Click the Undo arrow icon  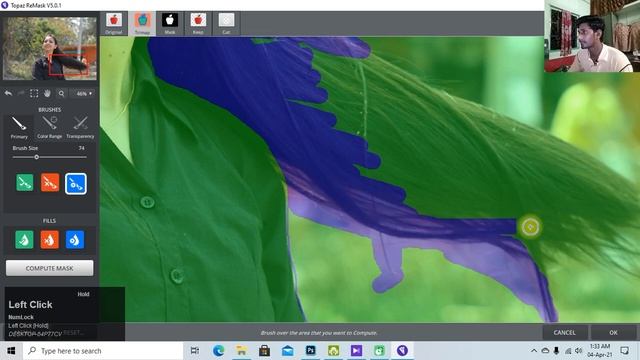tap(8, 93)
